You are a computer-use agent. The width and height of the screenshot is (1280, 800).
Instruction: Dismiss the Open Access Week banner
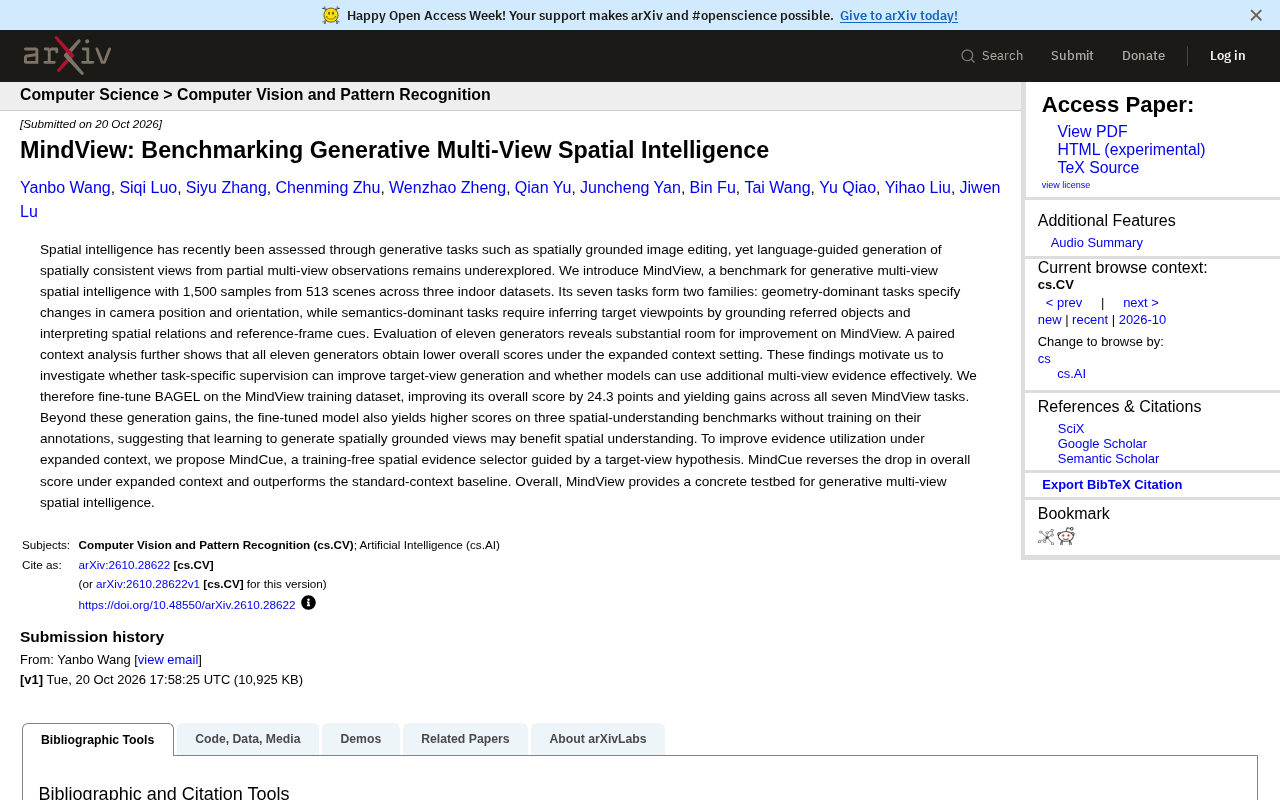[1256, 15]
